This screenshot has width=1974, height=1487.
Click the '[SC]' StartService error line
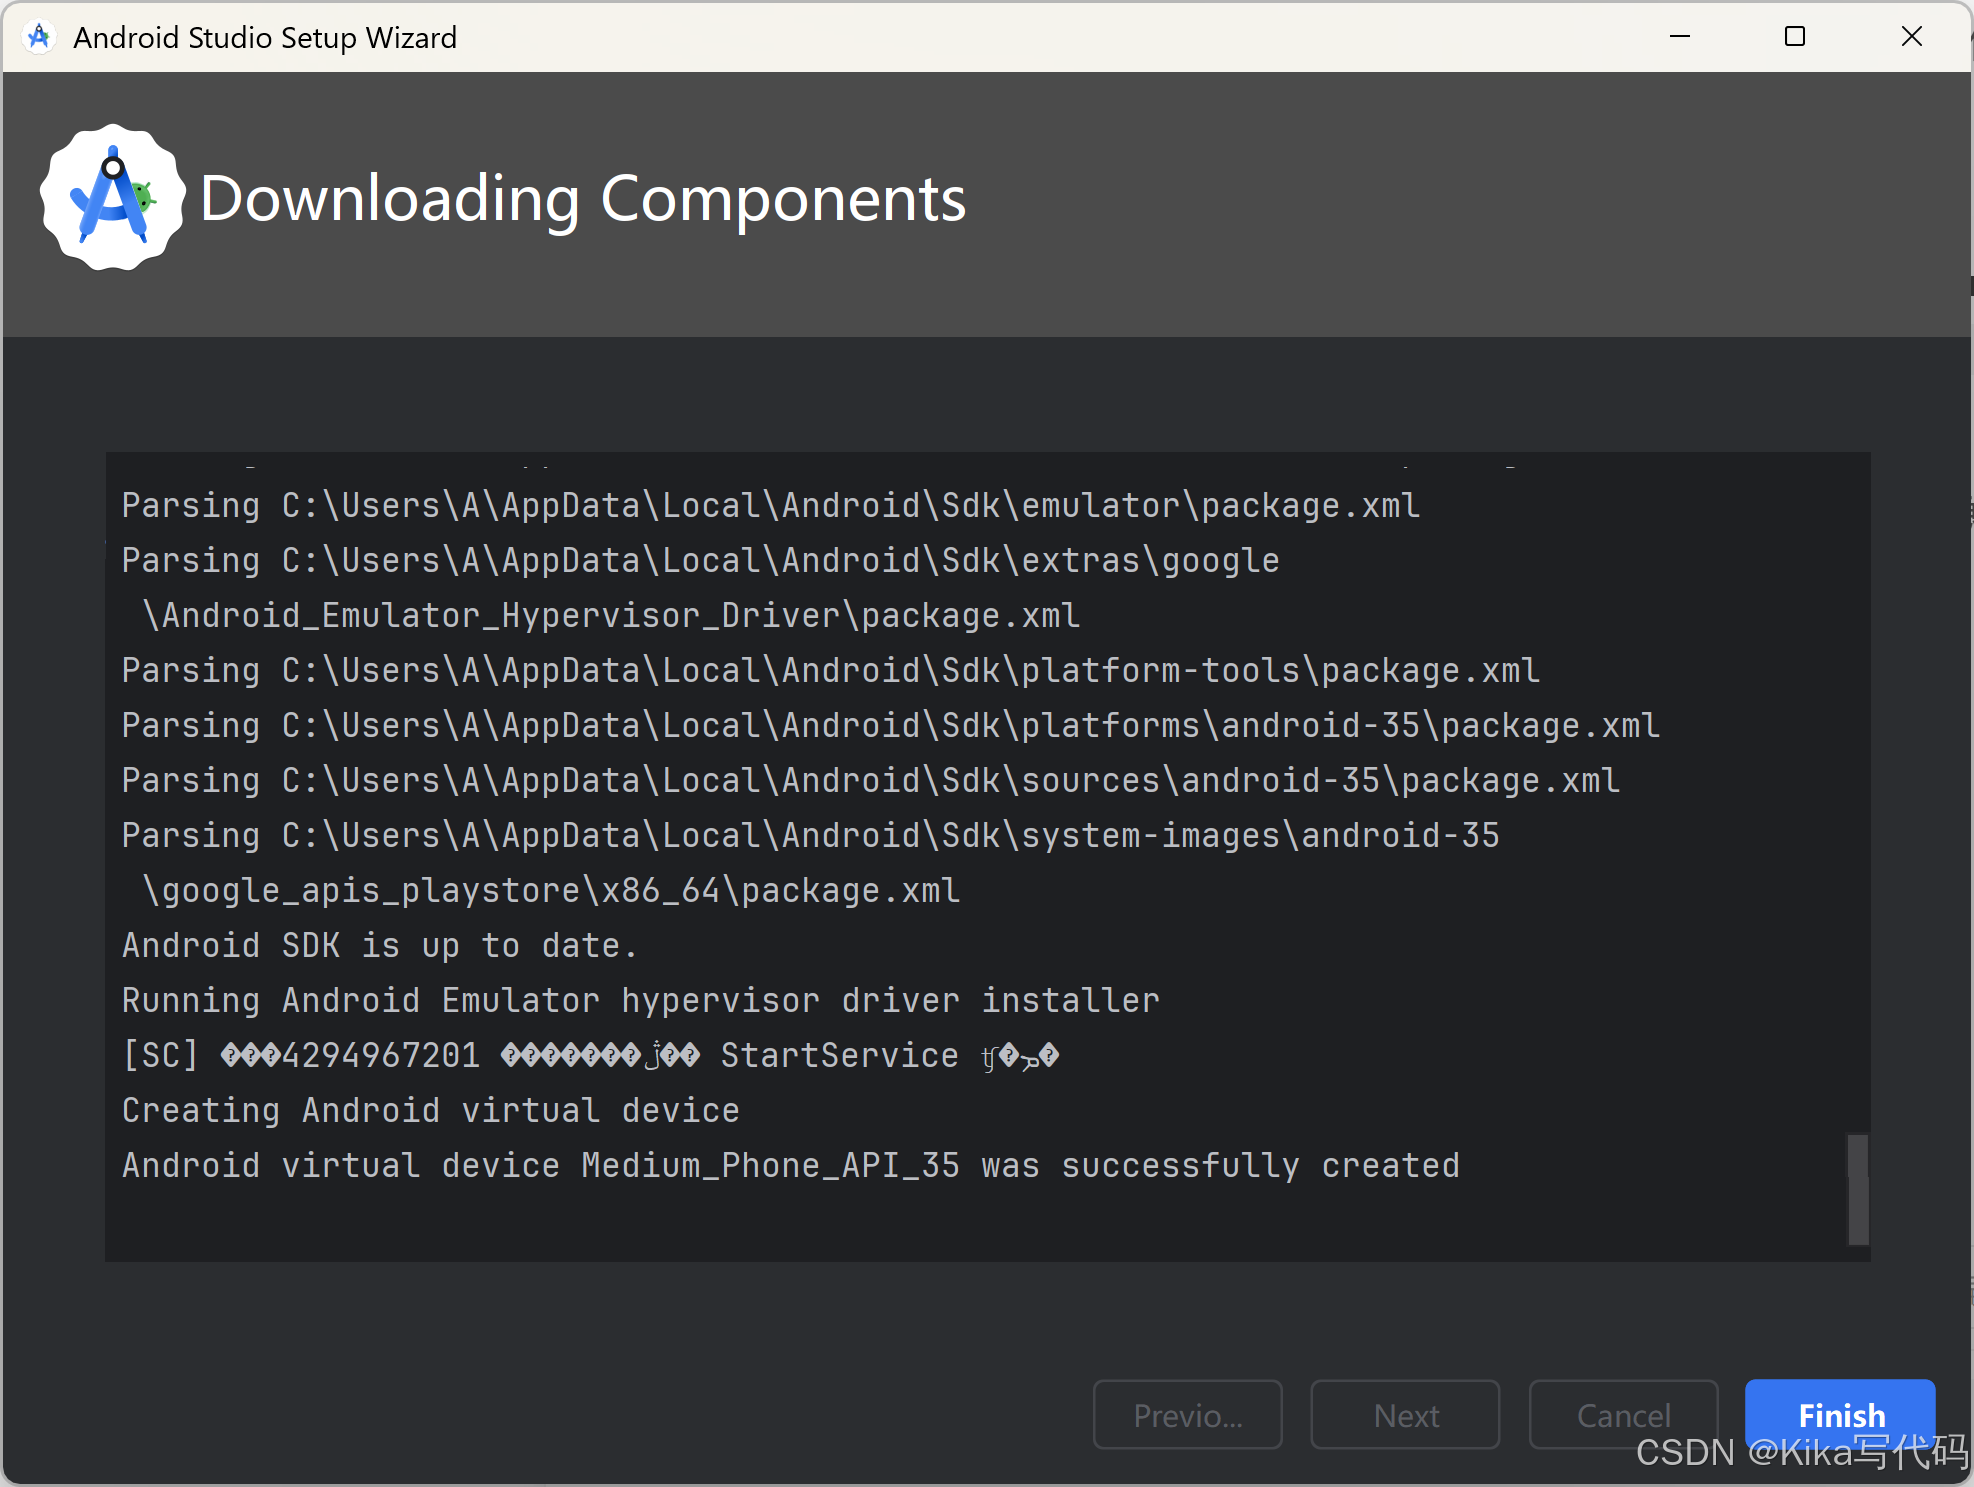(x=590, y=1055)
